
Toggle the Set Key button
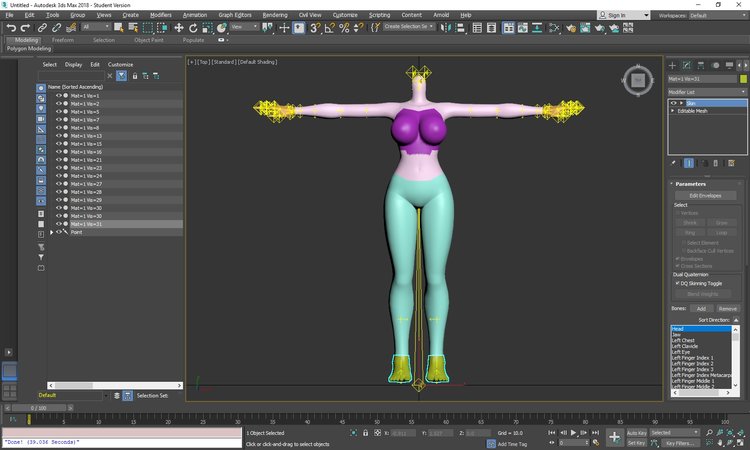[x=636, y=443]
